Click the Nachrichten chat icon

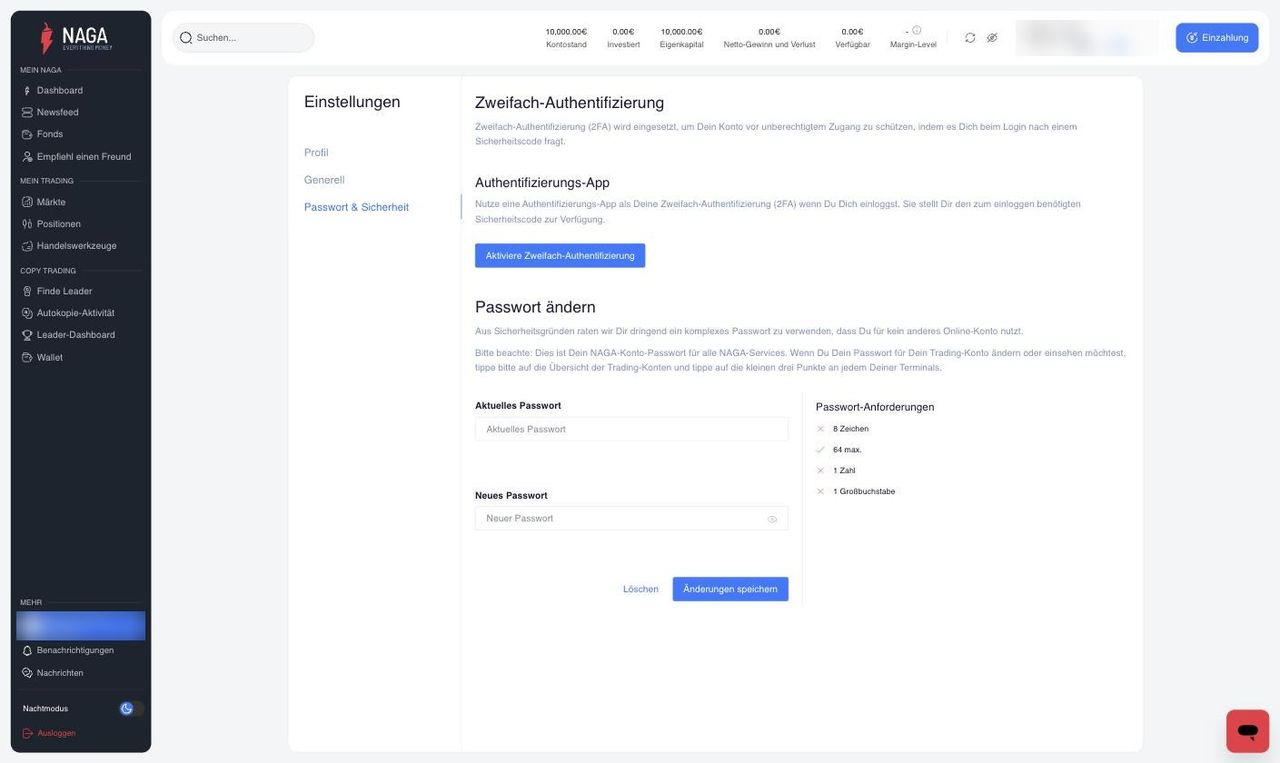click(27, 673)
